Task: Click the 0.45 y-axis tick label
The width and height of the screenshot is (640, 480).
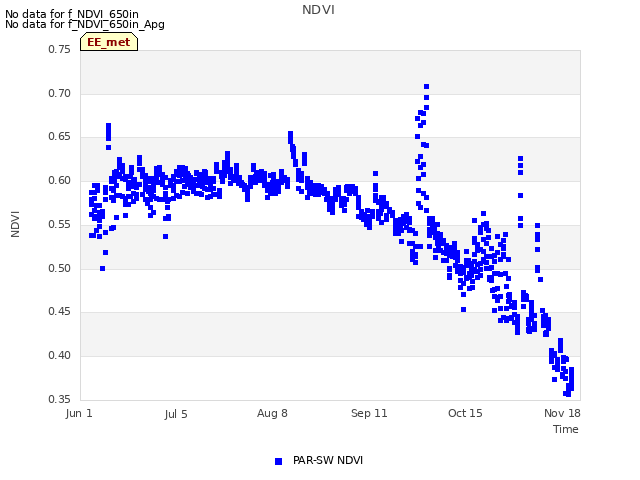Action: 60,312
